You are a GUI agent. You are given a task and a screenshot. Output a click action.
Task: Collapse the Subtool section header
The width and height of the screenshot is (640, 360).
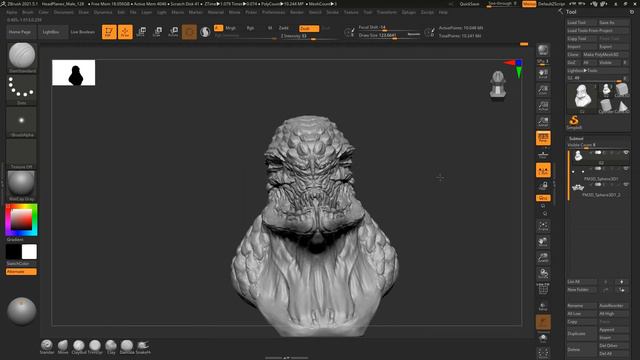(576, 139)
